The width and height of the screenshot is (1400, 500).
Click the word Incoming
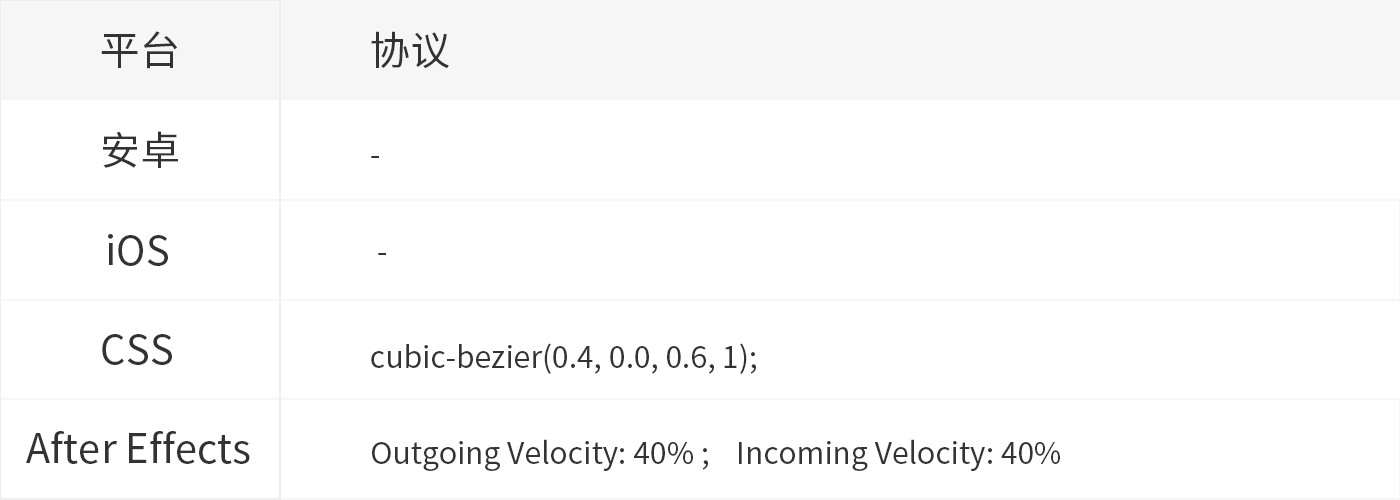pos(802,454)
